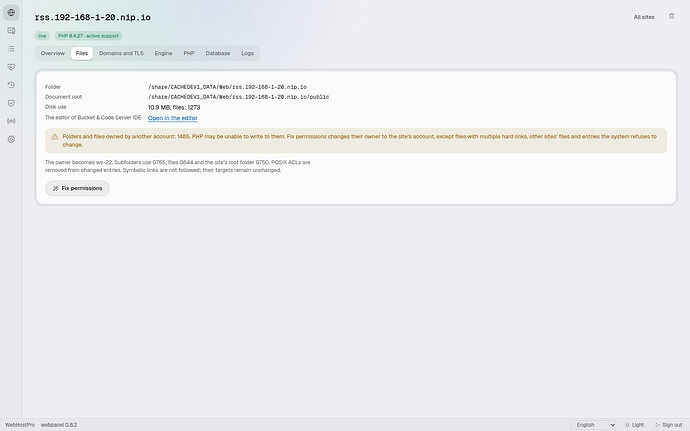Go to All sites

click(644, 17)
